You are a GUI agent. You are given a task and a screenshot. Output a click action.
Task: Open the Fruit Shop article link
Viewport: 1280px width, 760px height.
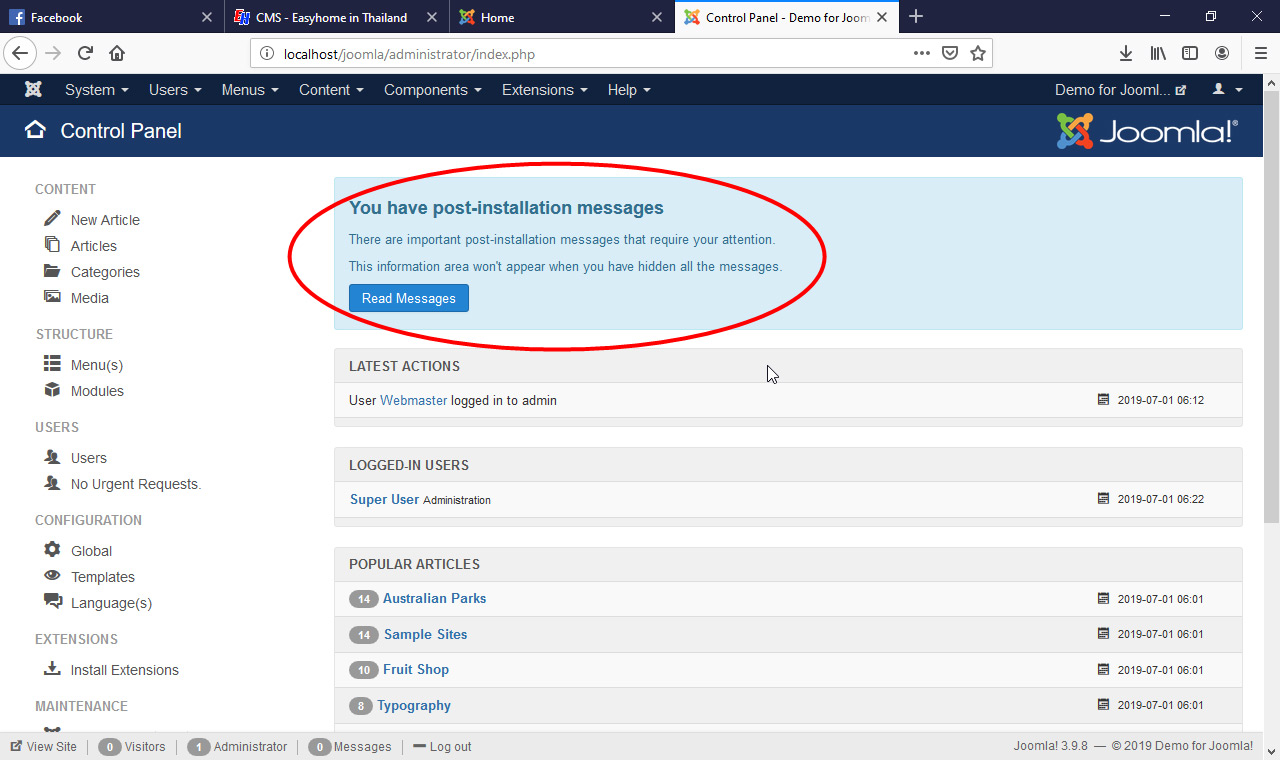[x=415, y=669]
